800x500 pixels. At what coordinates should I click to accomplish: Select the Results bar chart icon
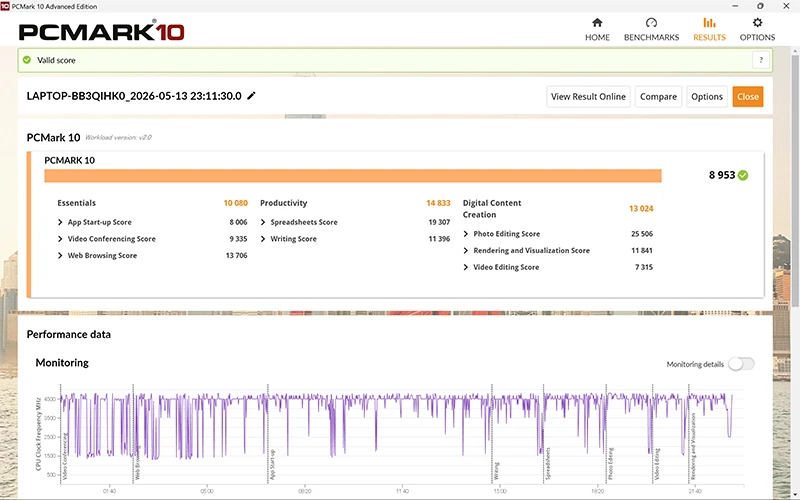pos(709,22)
